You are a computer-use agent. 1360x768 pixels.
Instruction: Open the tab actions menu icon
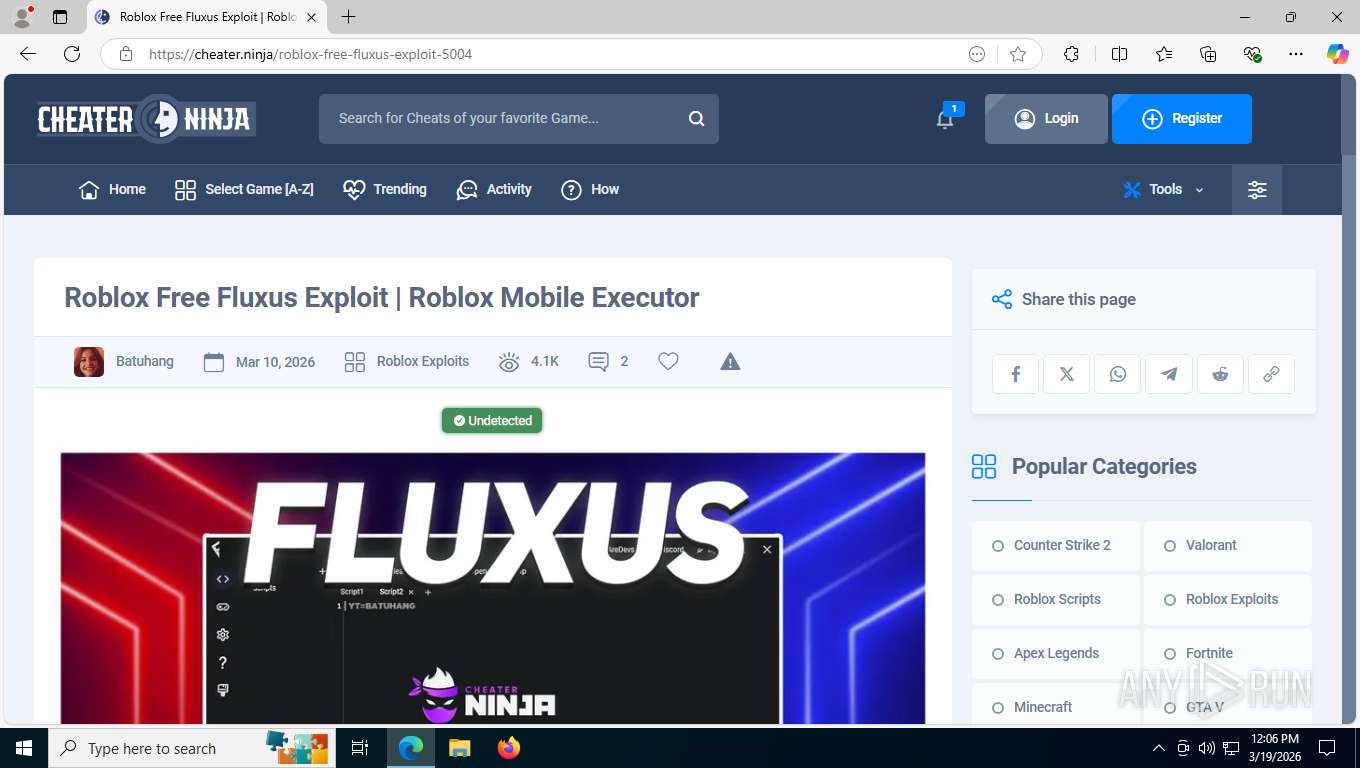(60, 17)
